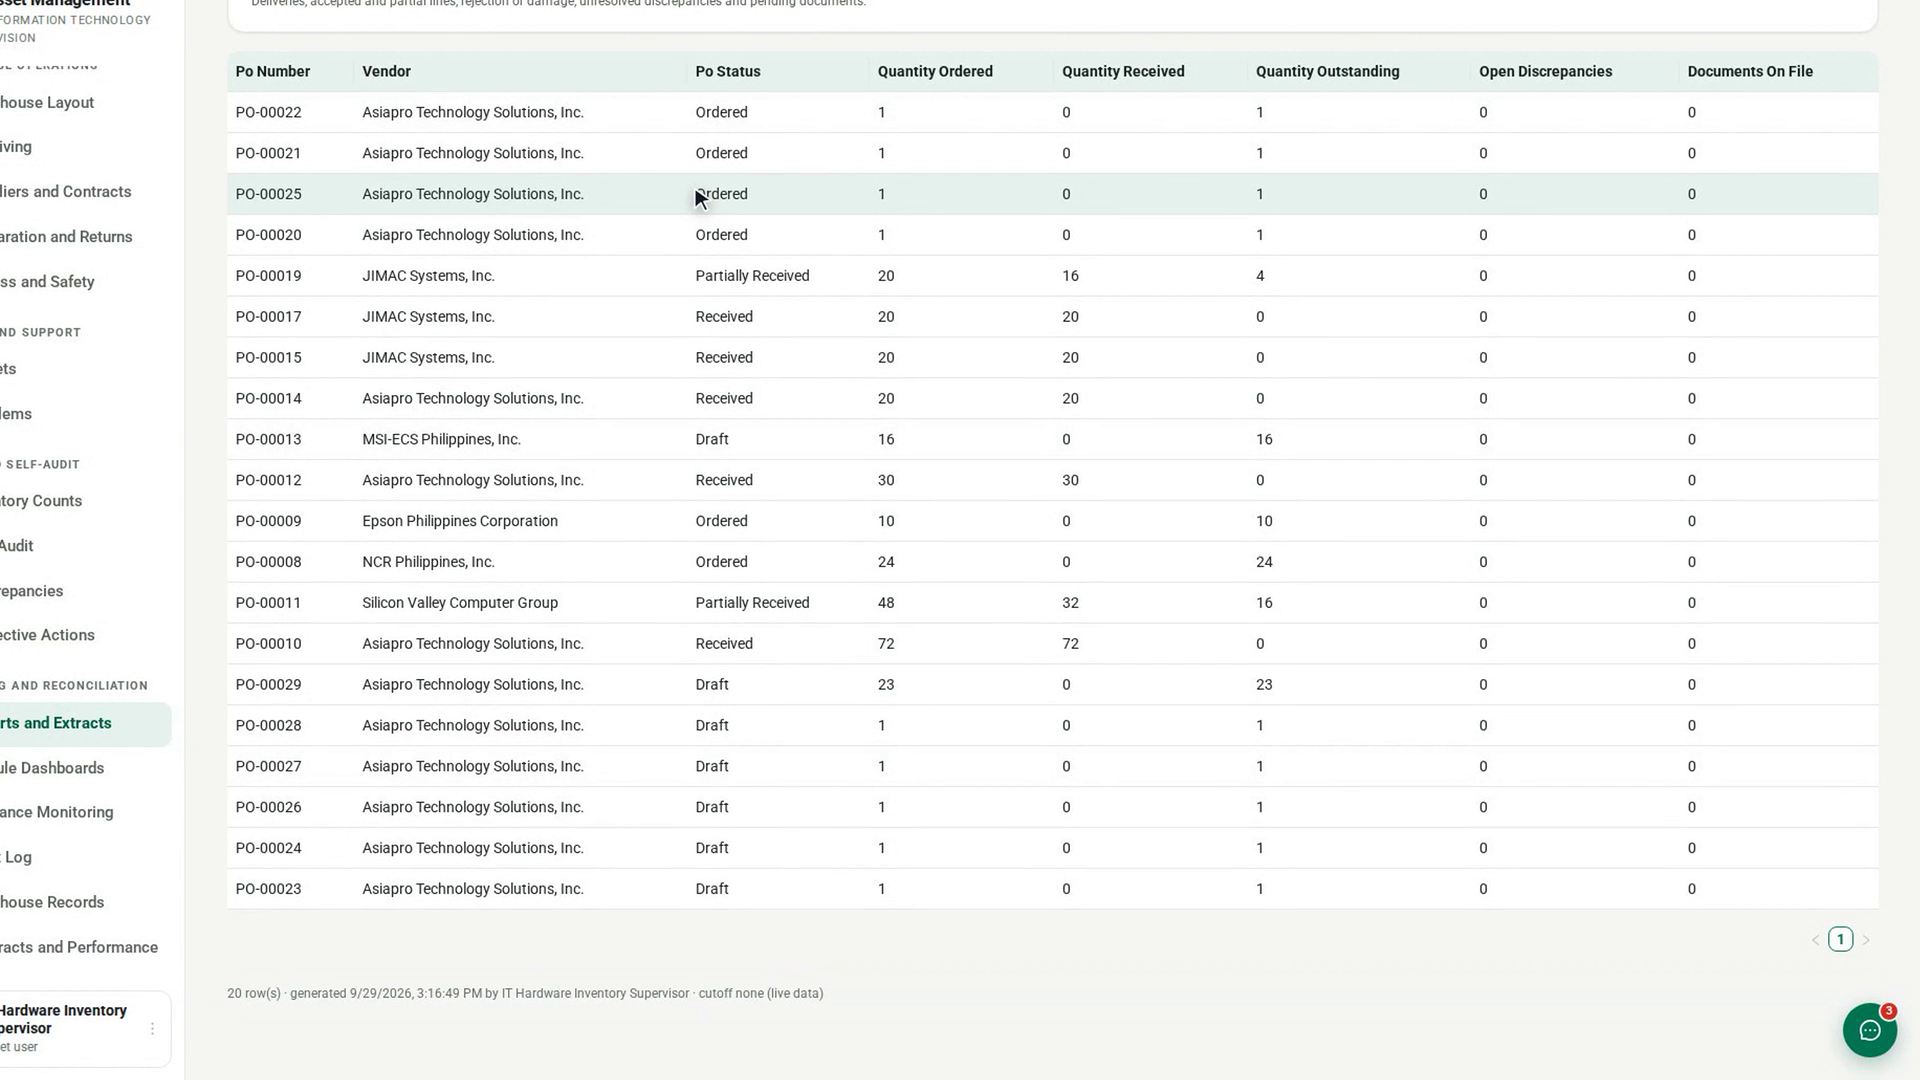Open the user profile options menu dots
This screenshot has width=1920, height=1080.
152,1029
